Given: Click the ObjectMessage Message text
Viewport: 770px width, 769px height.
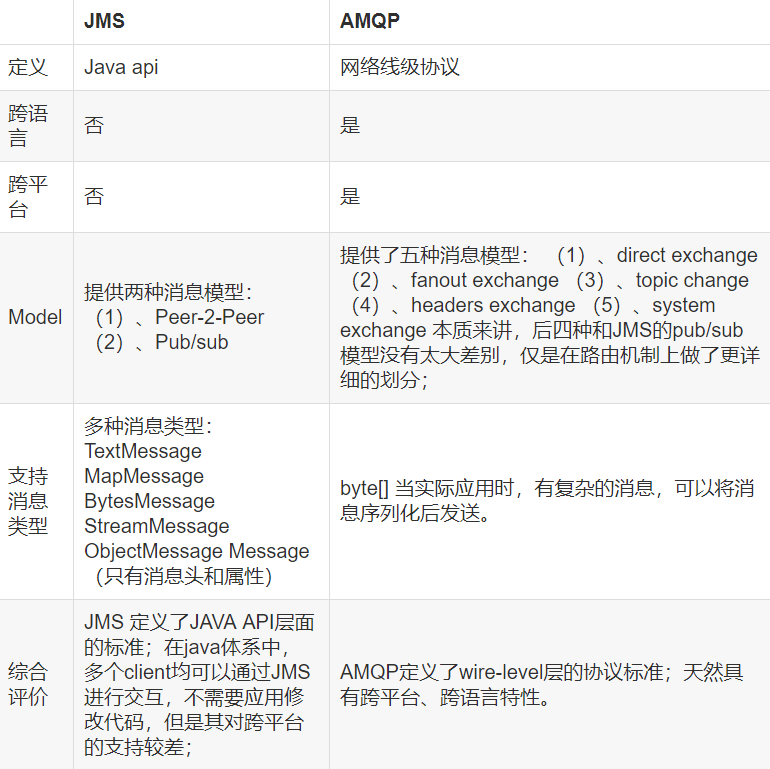Looking at the screenshot, I should point(197,551).
